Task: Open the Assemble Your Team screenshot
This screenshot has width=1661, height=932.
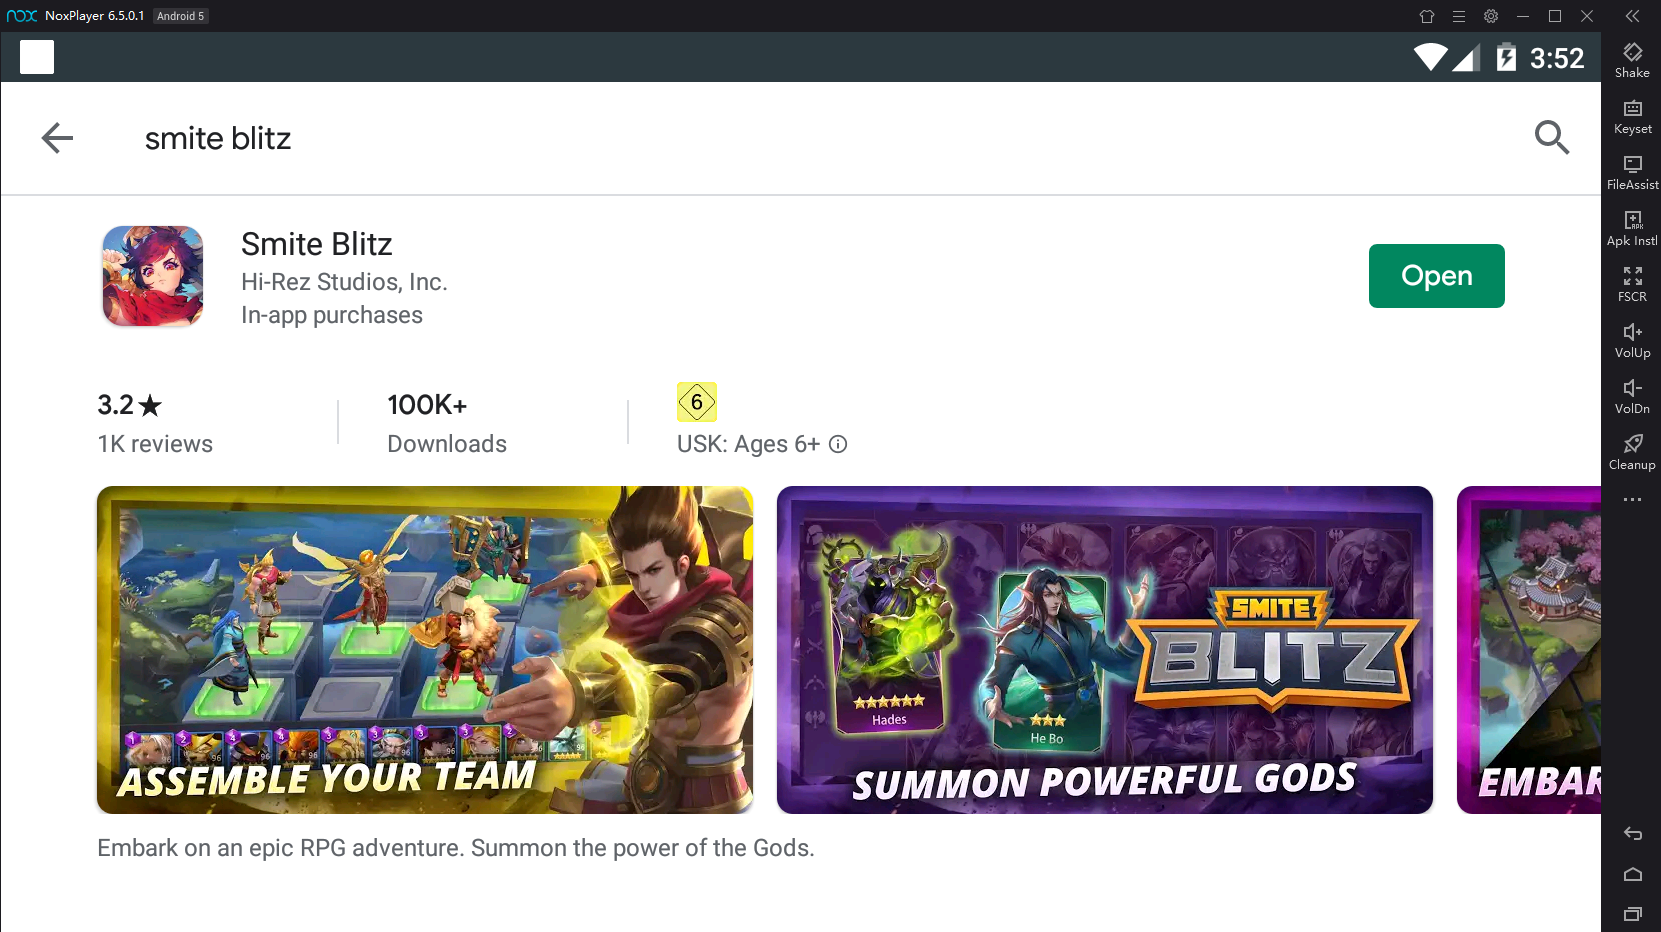Action: tap(425, 650)
